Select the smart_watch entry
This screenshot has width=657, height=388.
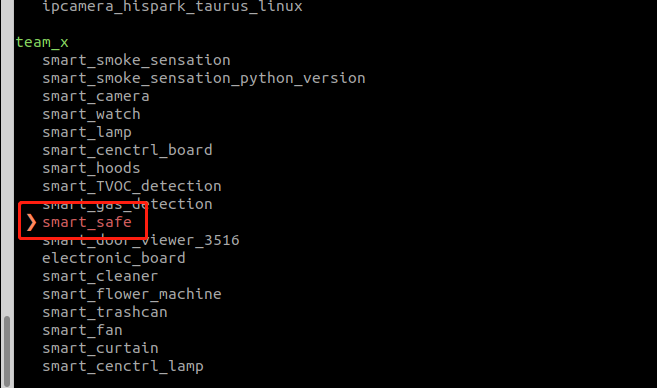click(x=91, y=114)
